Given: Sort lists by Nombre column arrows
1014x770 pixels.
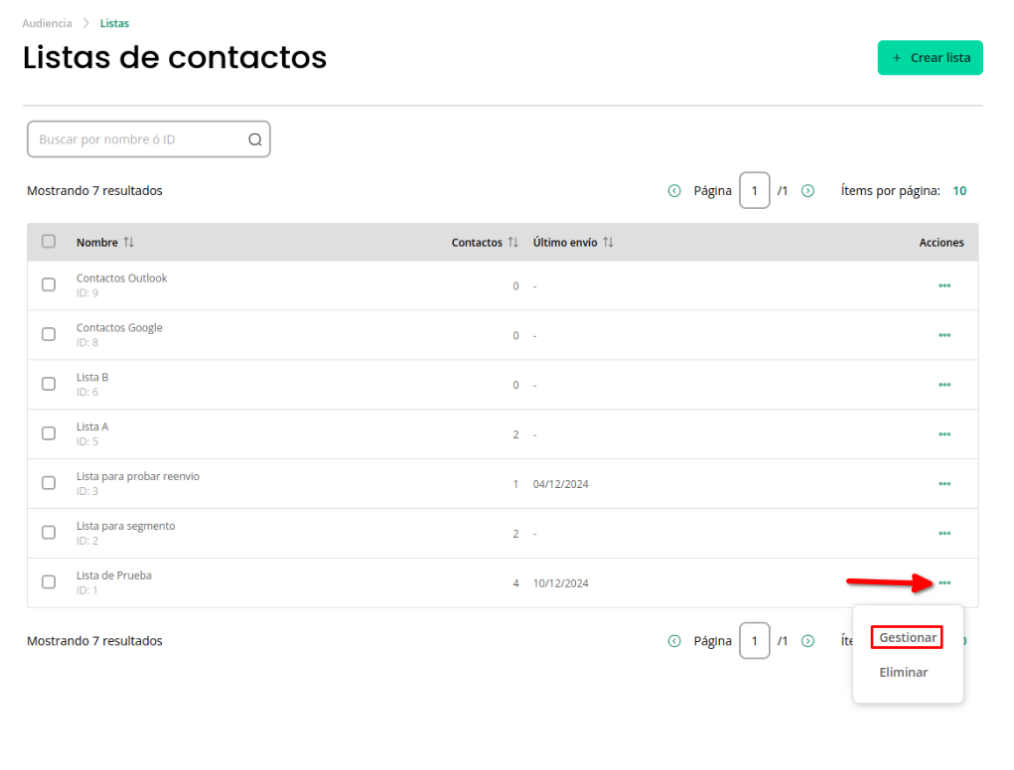Looking at the screenshot, I should [129, 242].
